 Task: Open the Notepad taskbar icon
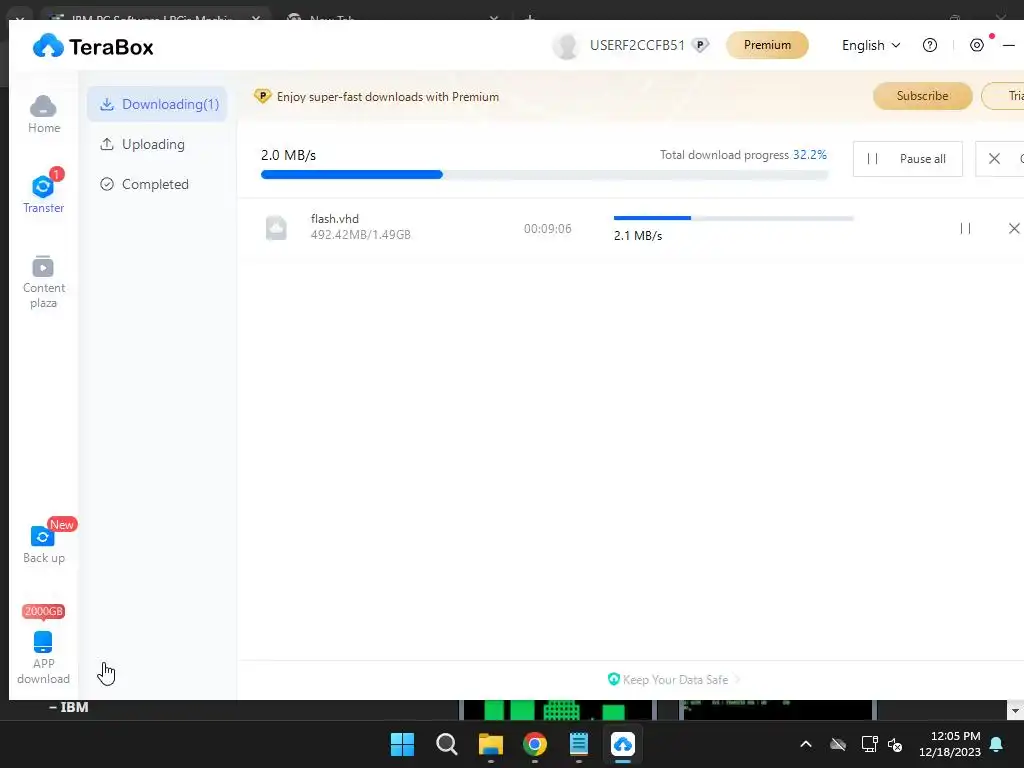point(579,744)
